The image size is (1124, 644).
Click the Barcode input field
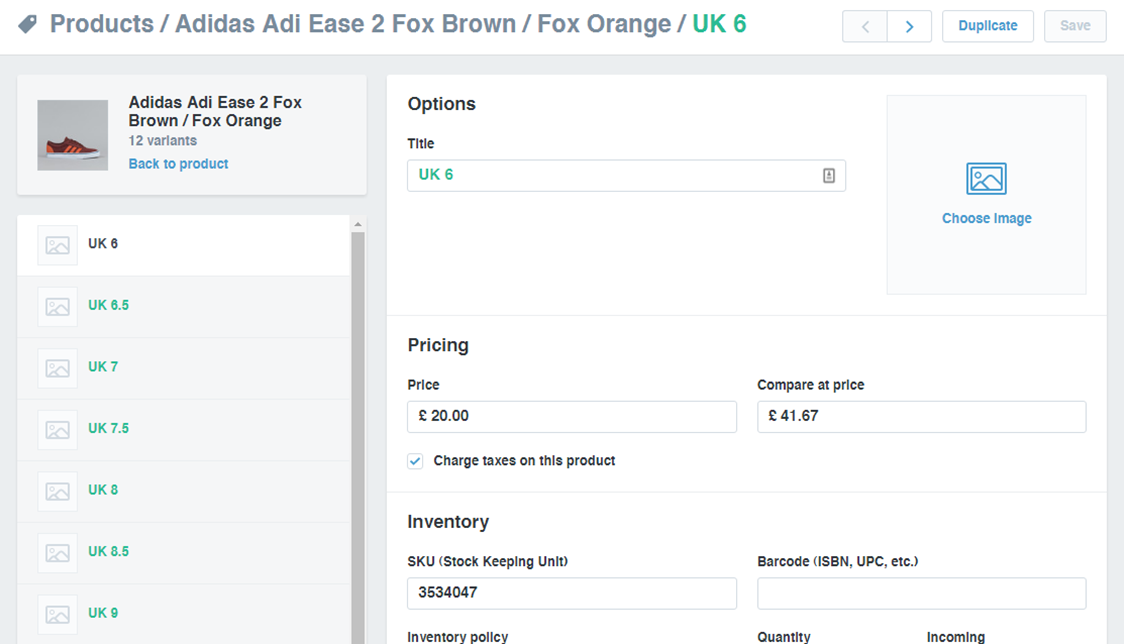pyautogui.click(x=921, y=593)
